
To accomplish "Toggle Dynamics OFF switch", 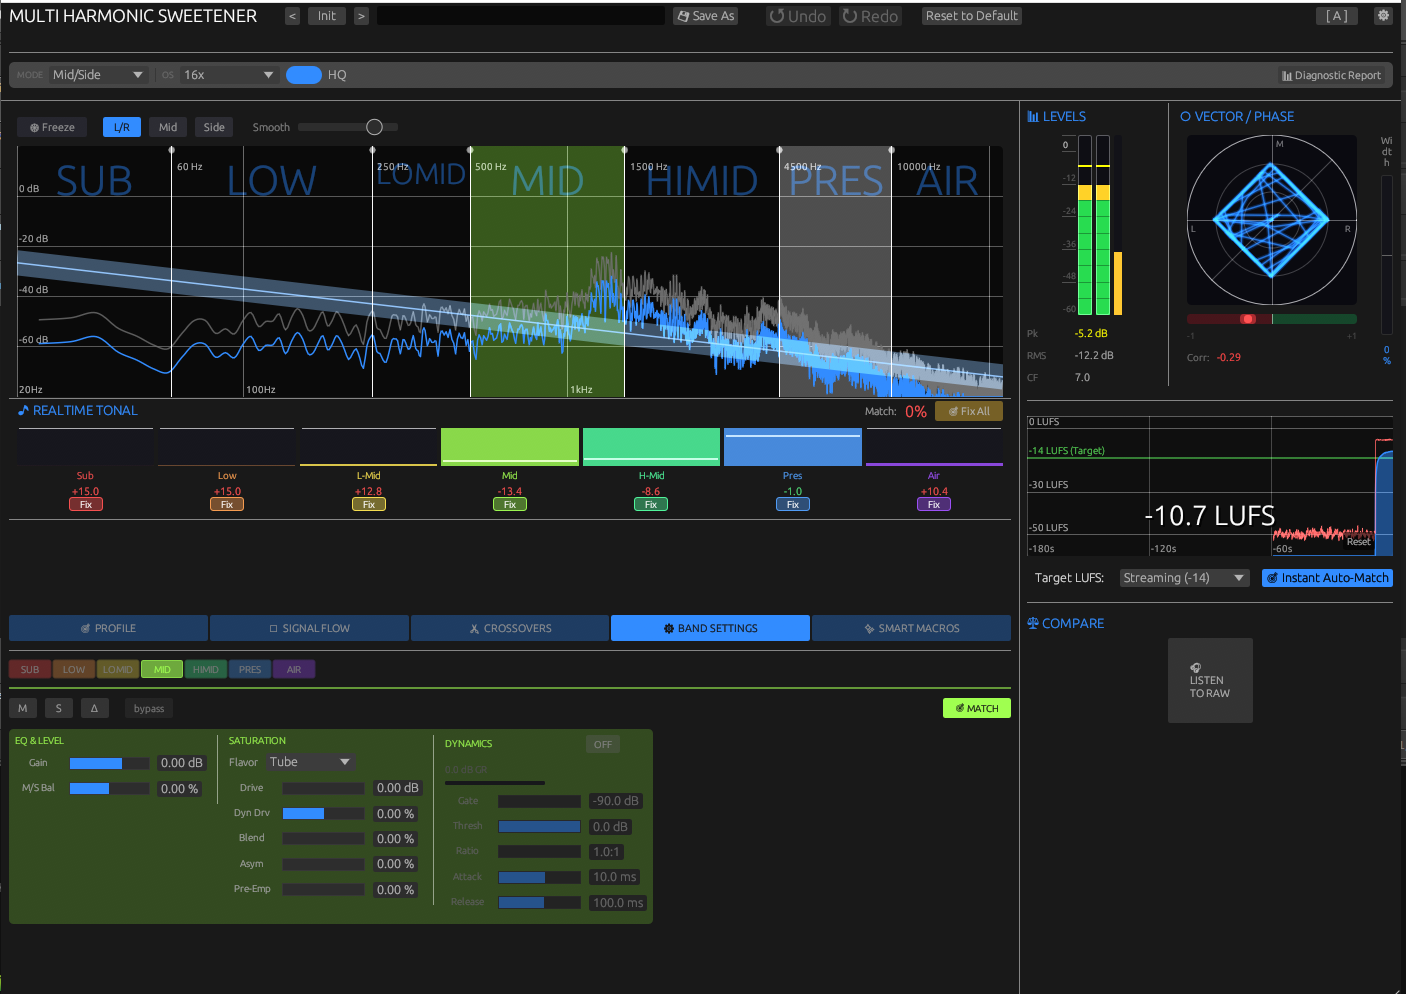I will coord(603,744).
